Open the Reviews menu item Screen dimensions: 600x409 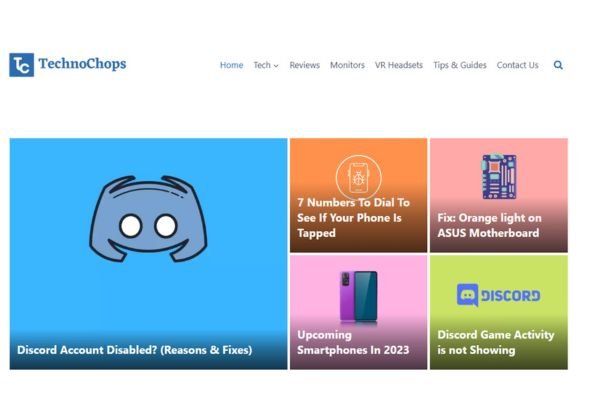pyautogui.click(x=305, y=65)
